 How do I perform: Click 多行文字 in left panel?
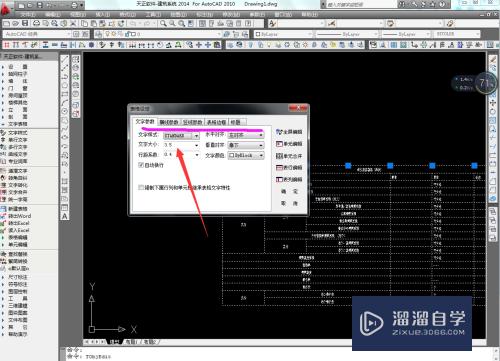click(x=18, y=147)
